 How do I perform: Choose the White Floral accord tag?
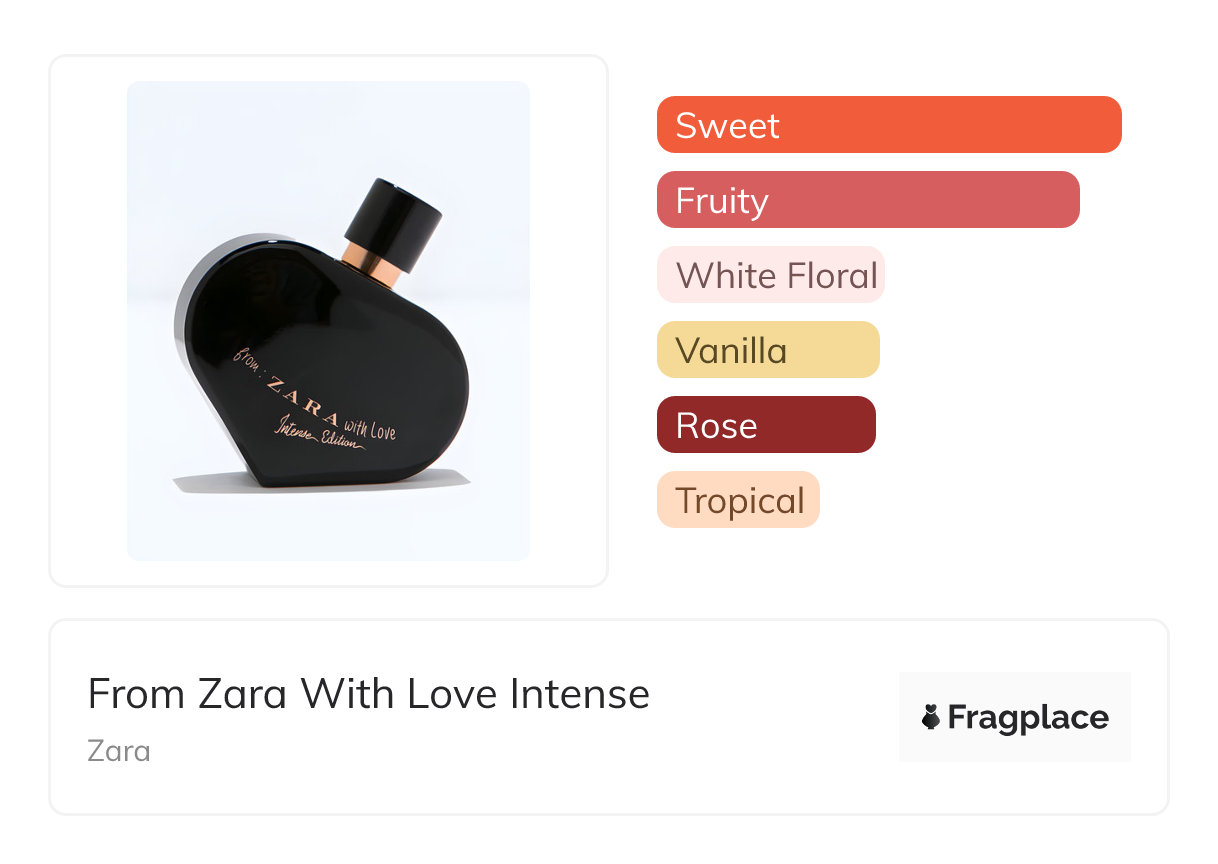coord(770,275)
